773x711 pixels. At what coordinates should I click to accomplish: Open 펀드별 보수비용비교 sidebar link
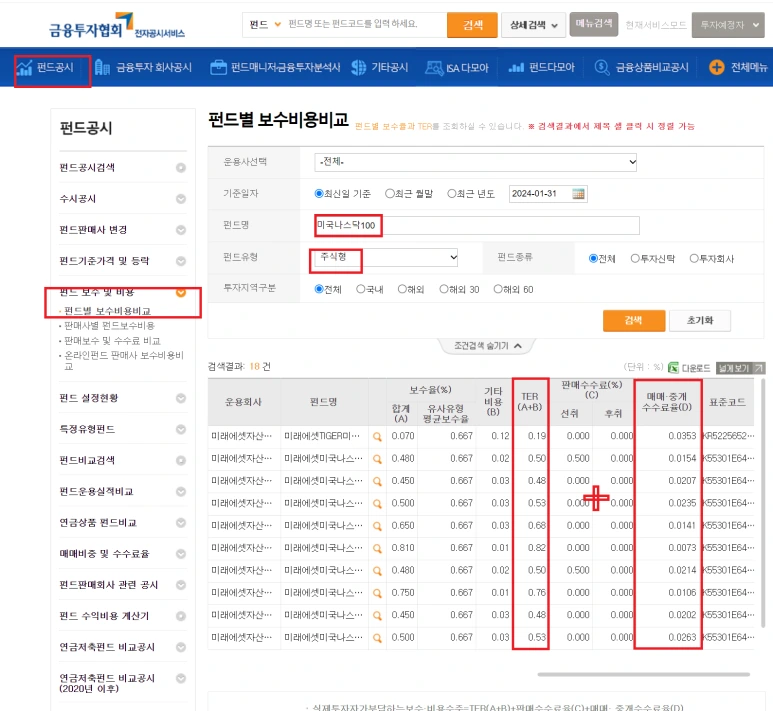point(107,311)
